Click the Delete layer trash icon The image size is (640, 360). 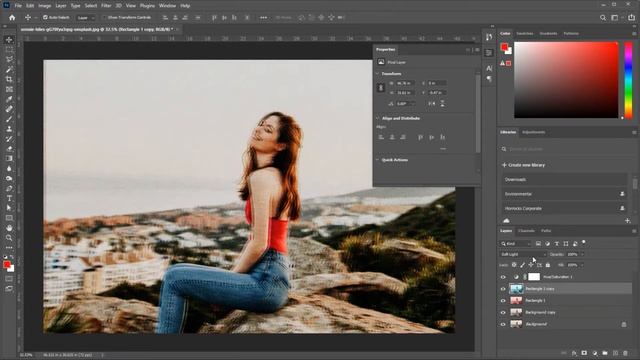tap(625, 353)
